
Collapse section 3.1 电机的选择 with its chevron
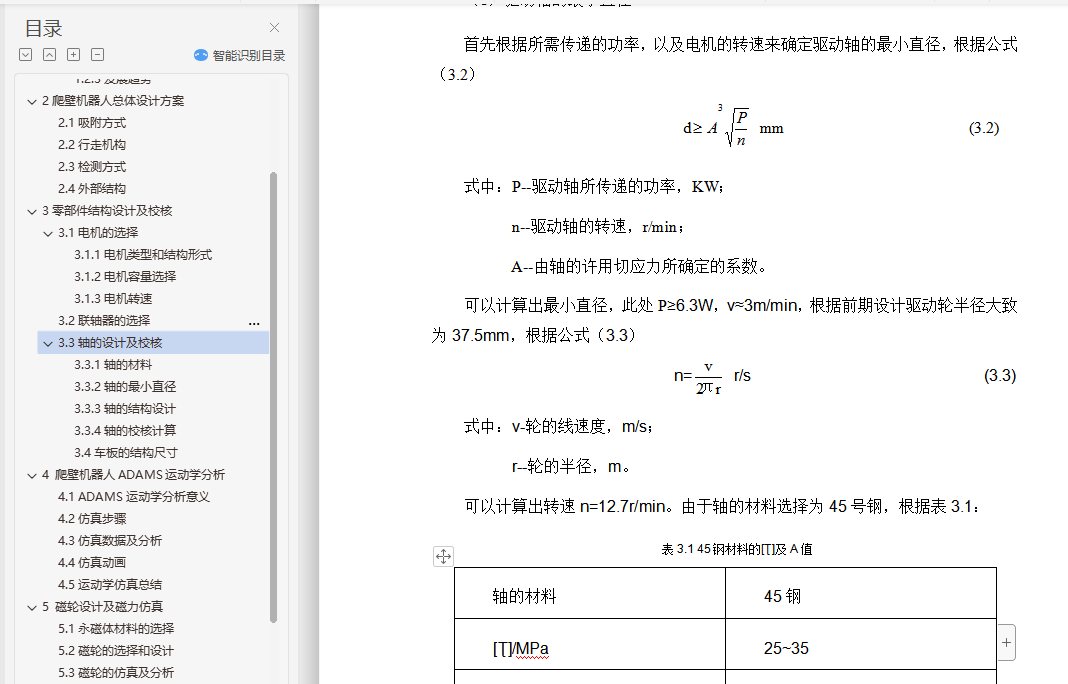coord(48,234)
